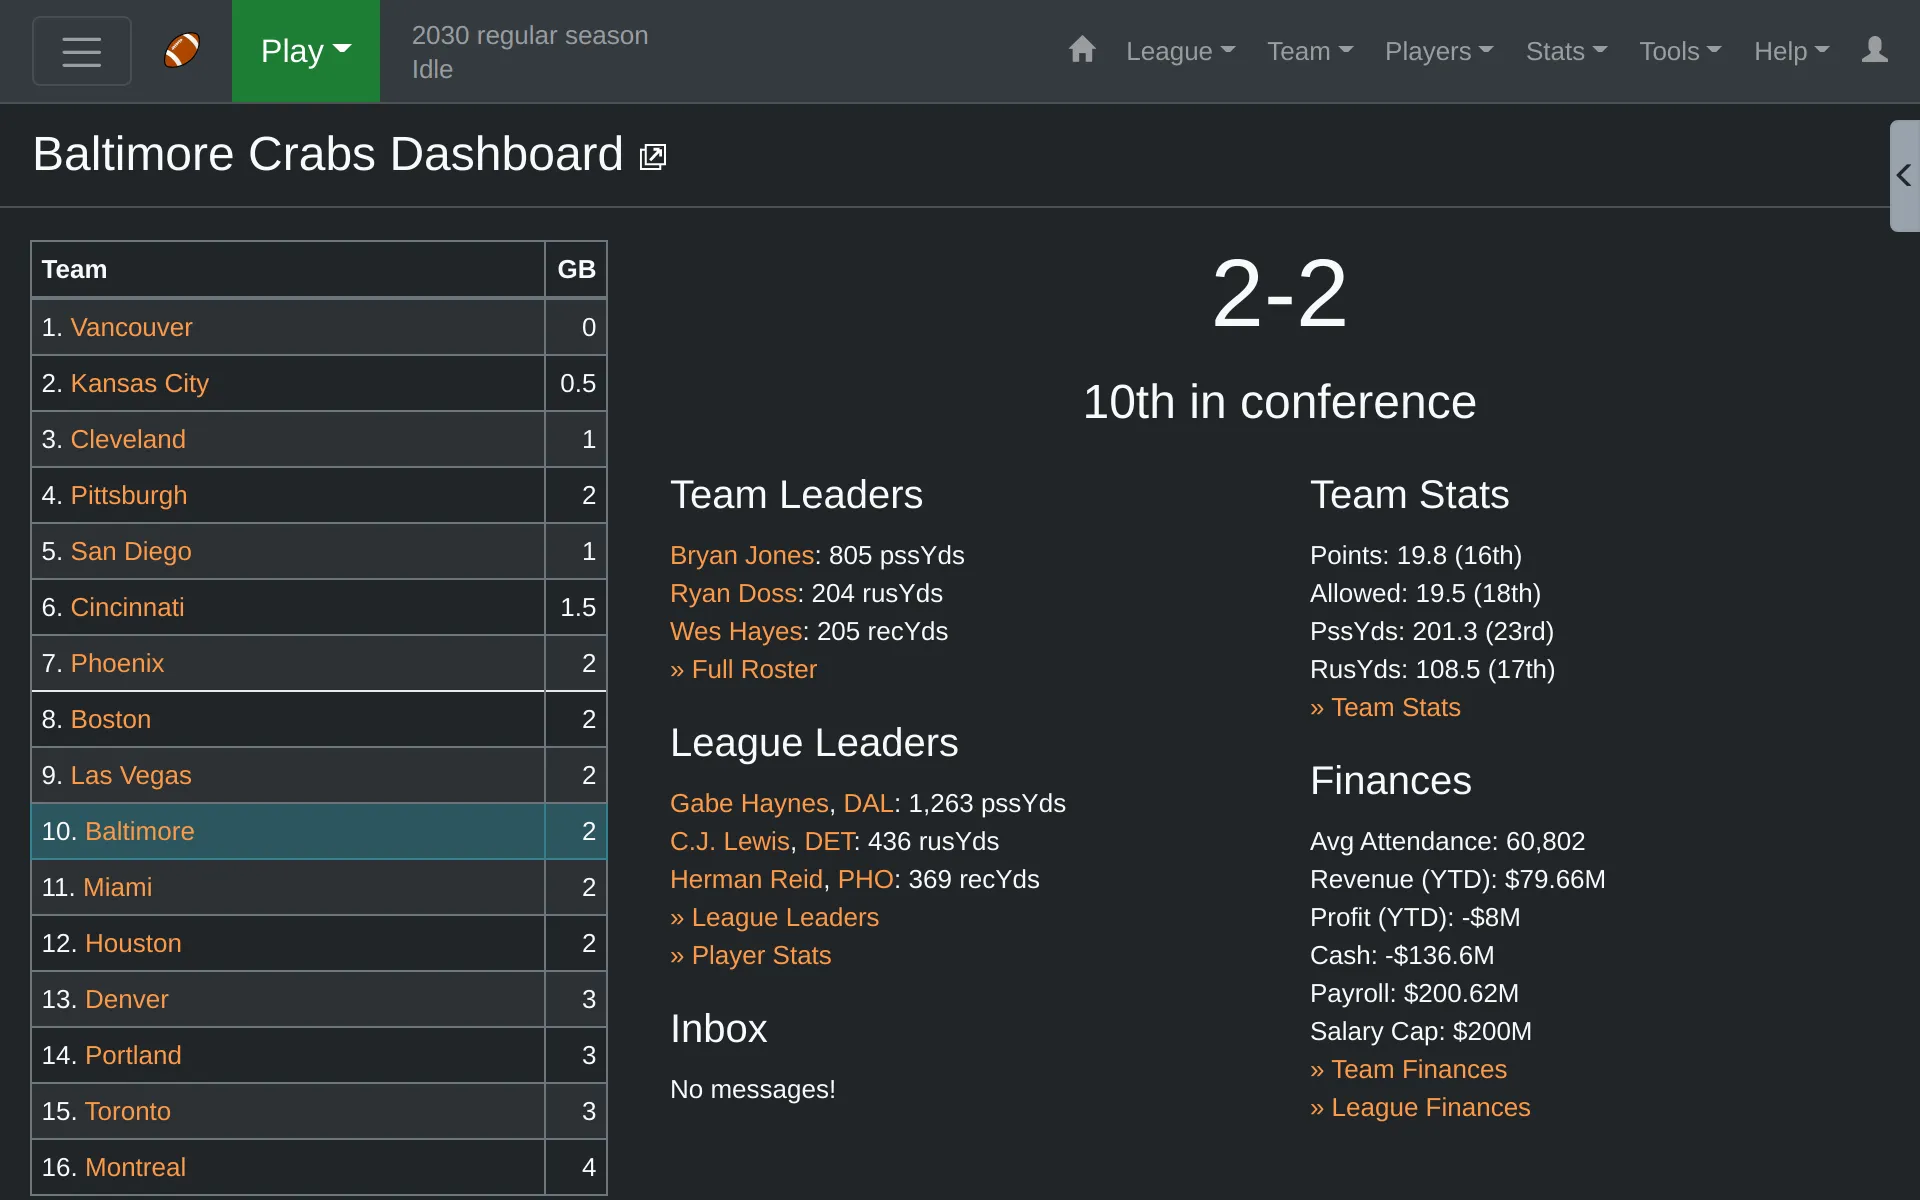Click the hamburger menu toggle icon
This screenshot has height=1200, width=1920.
80,51
